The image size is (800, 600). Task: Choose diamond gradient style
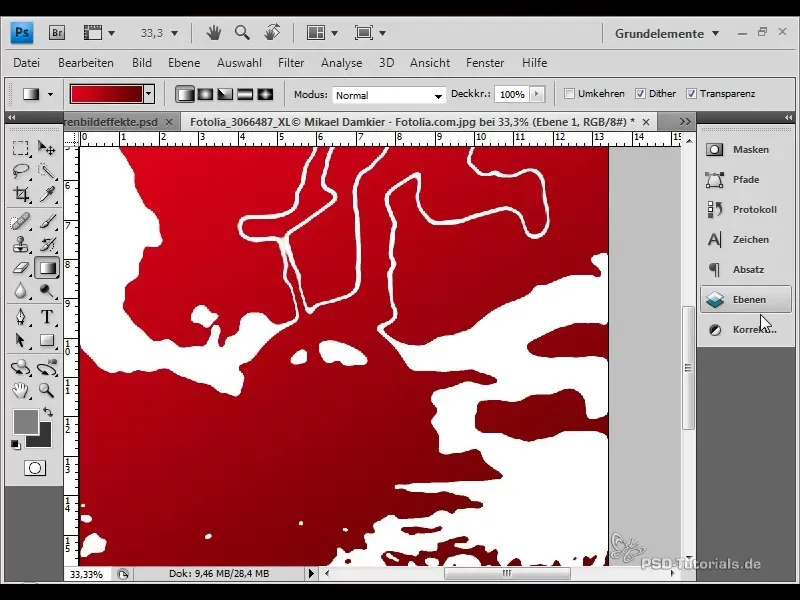click(265, 94)
